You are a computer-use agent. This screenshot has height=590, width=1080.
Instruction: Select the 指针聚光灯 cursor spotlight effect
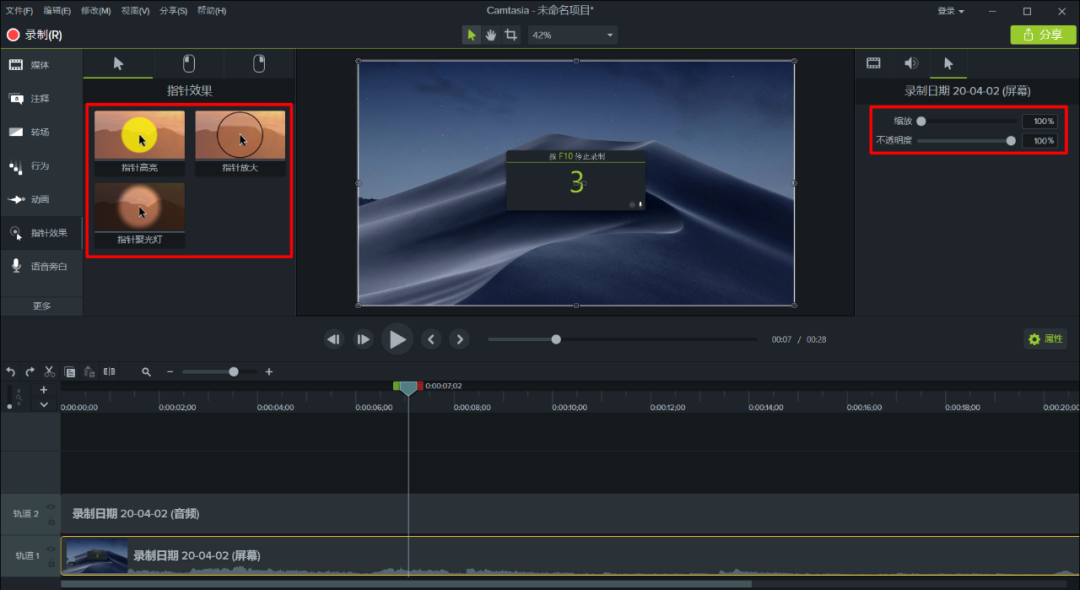coord(140,215)
